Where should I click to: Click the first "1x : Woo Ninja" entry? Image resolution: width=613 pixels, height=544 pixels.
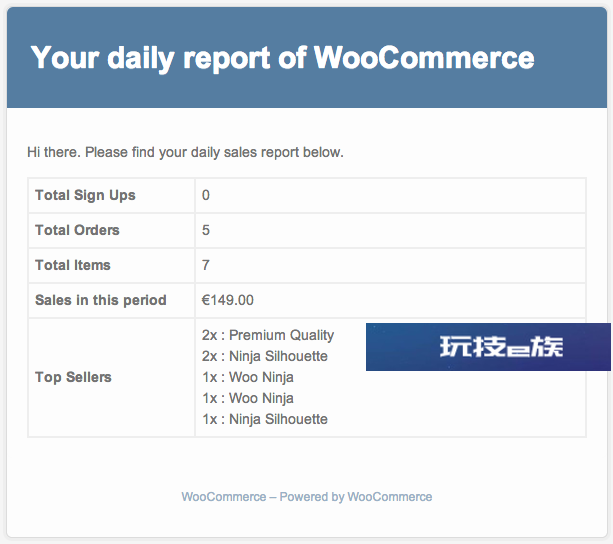coord(247,377)
